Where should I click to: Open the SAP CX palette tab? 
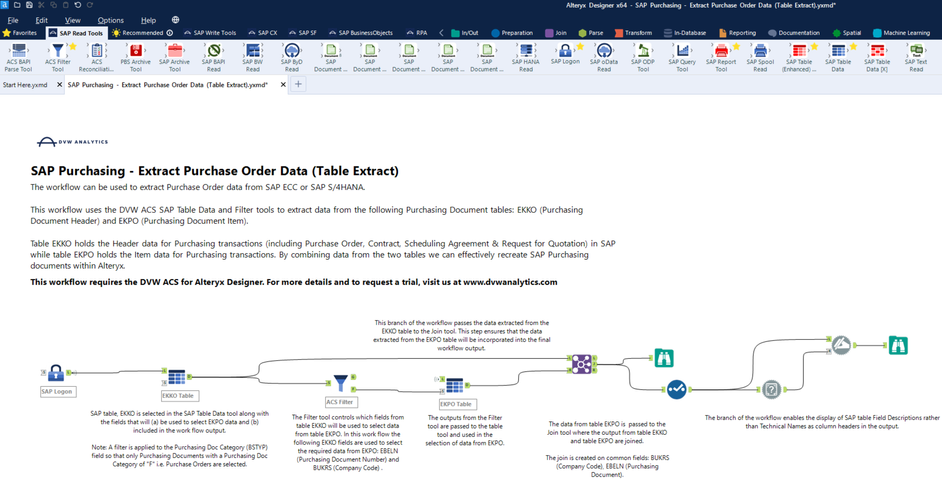point(263,33)
